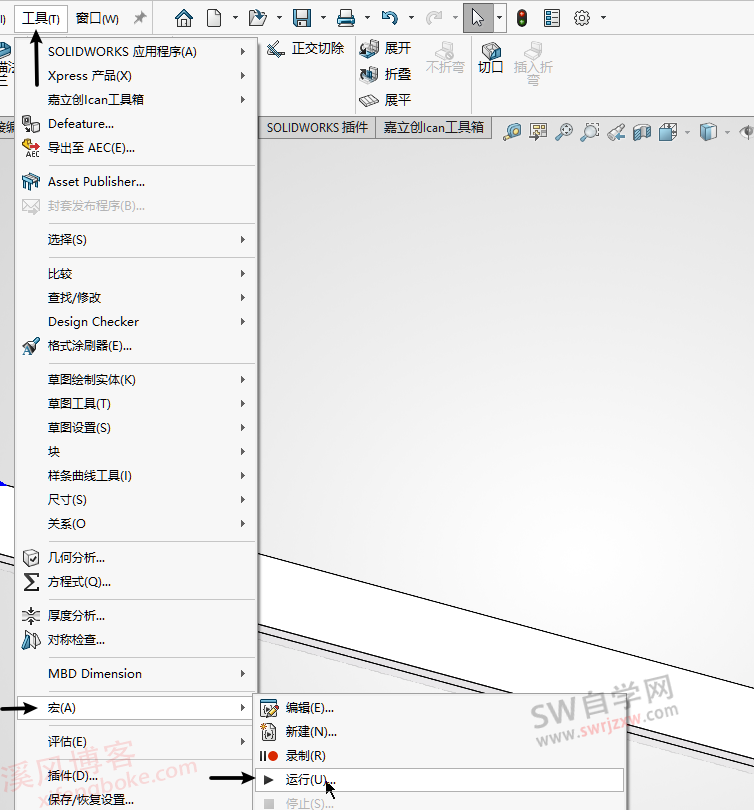Click the pin icon next to the 窗口 menu
This screenshot has width=754, height=810.
(139, 18)
